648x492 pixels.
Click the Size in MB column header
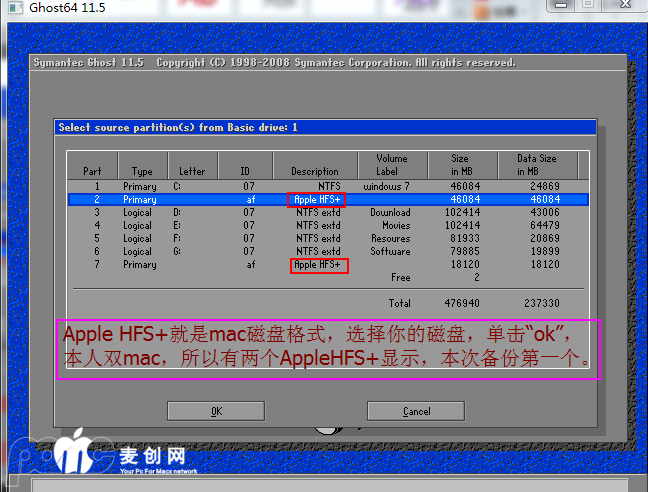(459, 165)
